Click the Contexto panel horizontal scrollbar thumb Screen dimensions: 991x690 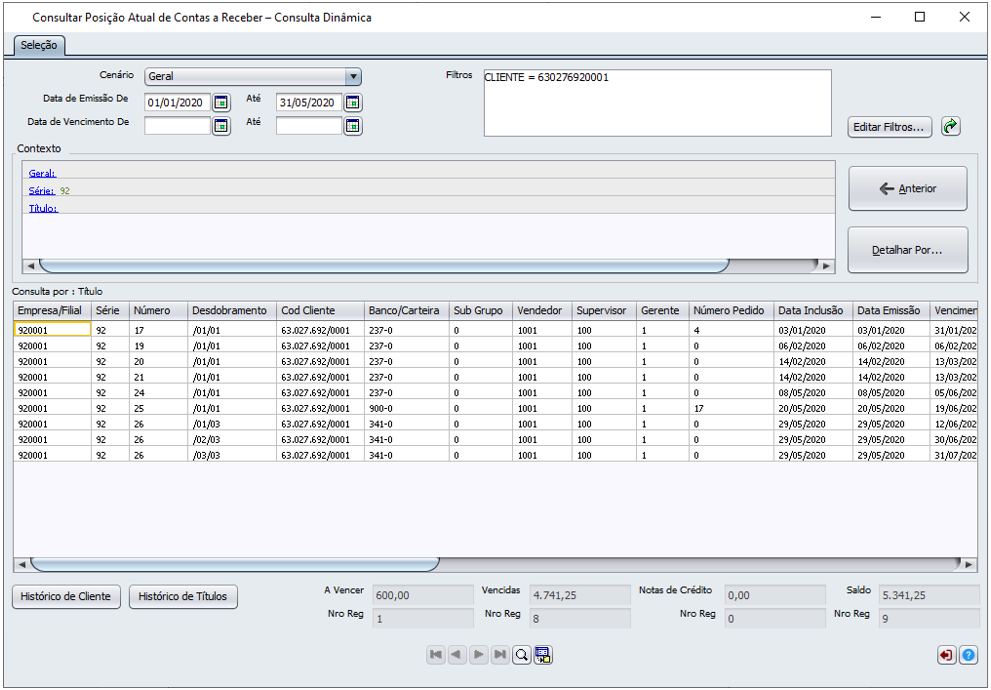click(x=384, y=265)
